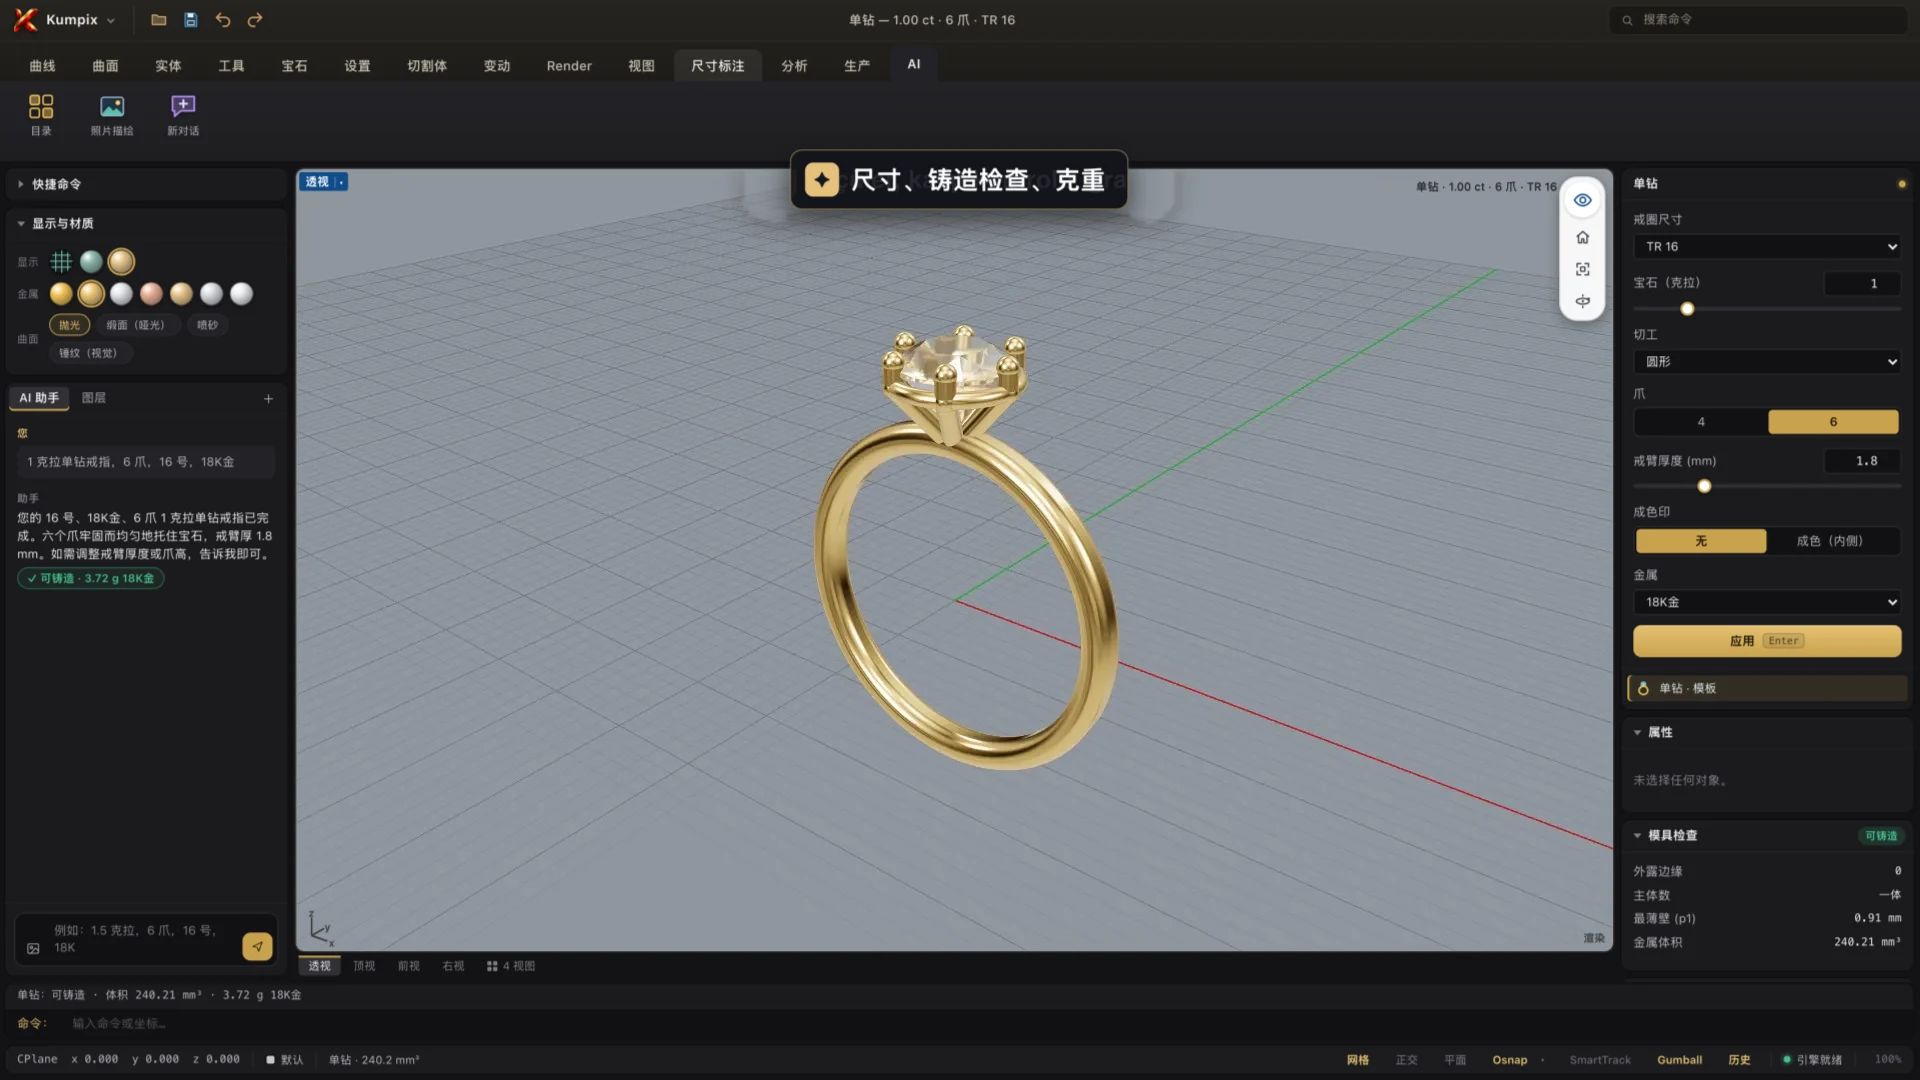The width and height of the screenshot is (1920, 1080).
Task: Open the folder icon in title bar
Action: click(158, 20)
